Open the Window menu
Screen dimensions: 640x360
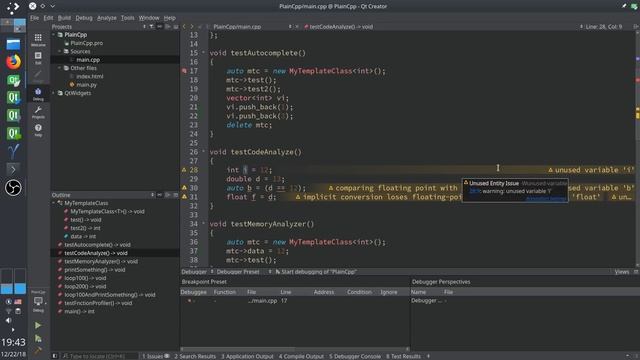coord(149,18)
